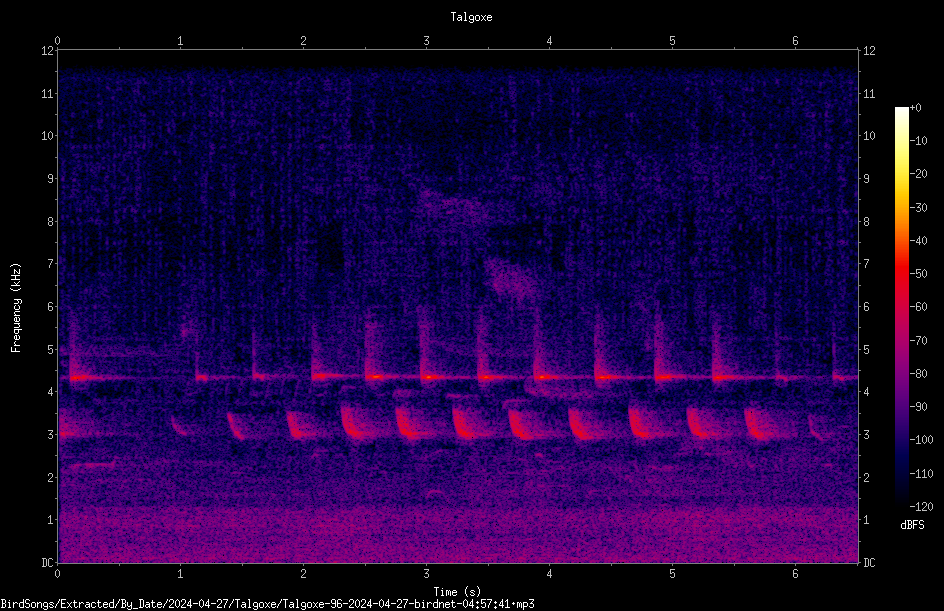944x611 pixels.
Task: Click the 12 kHz label on left axis
Action: (48, 51)
